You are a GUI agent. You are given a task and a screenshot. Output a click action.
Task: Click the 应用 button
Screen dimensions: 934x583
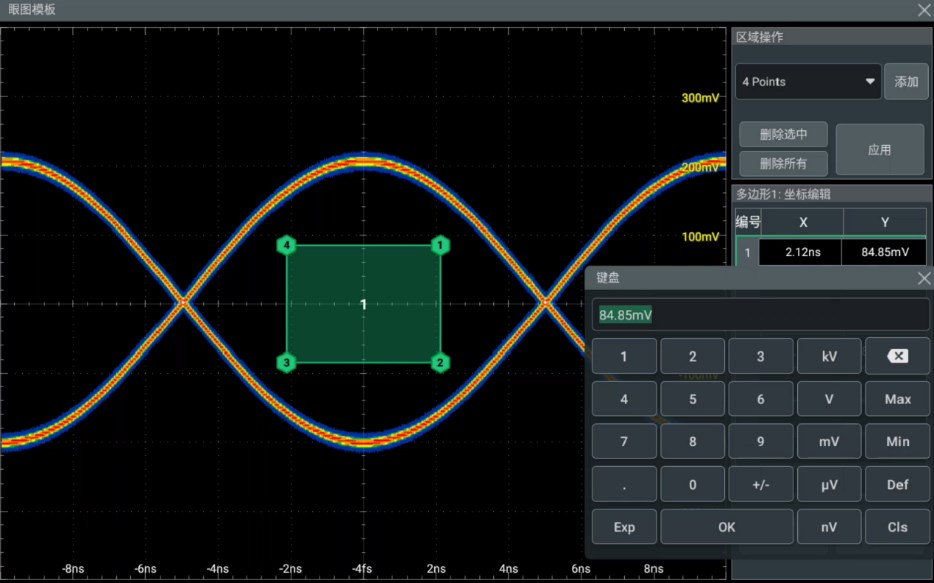tap(880, 149)
